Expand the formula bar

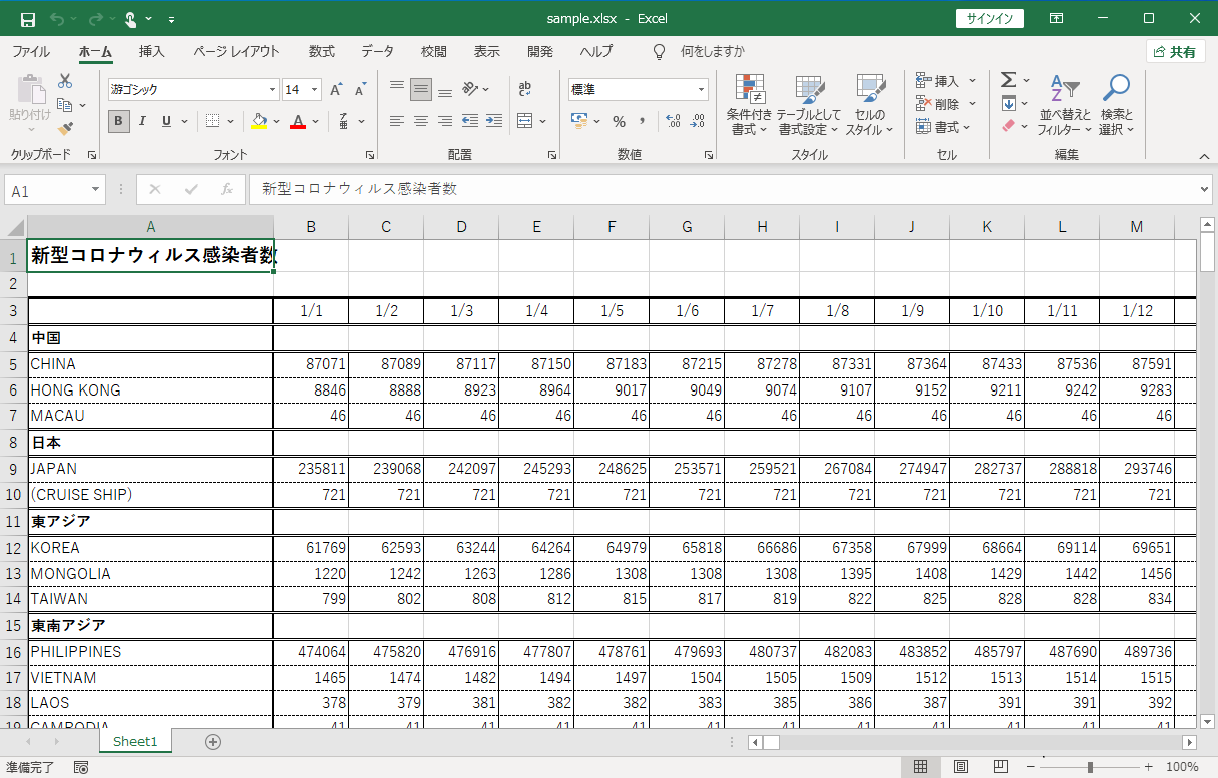pos(1204,189)
